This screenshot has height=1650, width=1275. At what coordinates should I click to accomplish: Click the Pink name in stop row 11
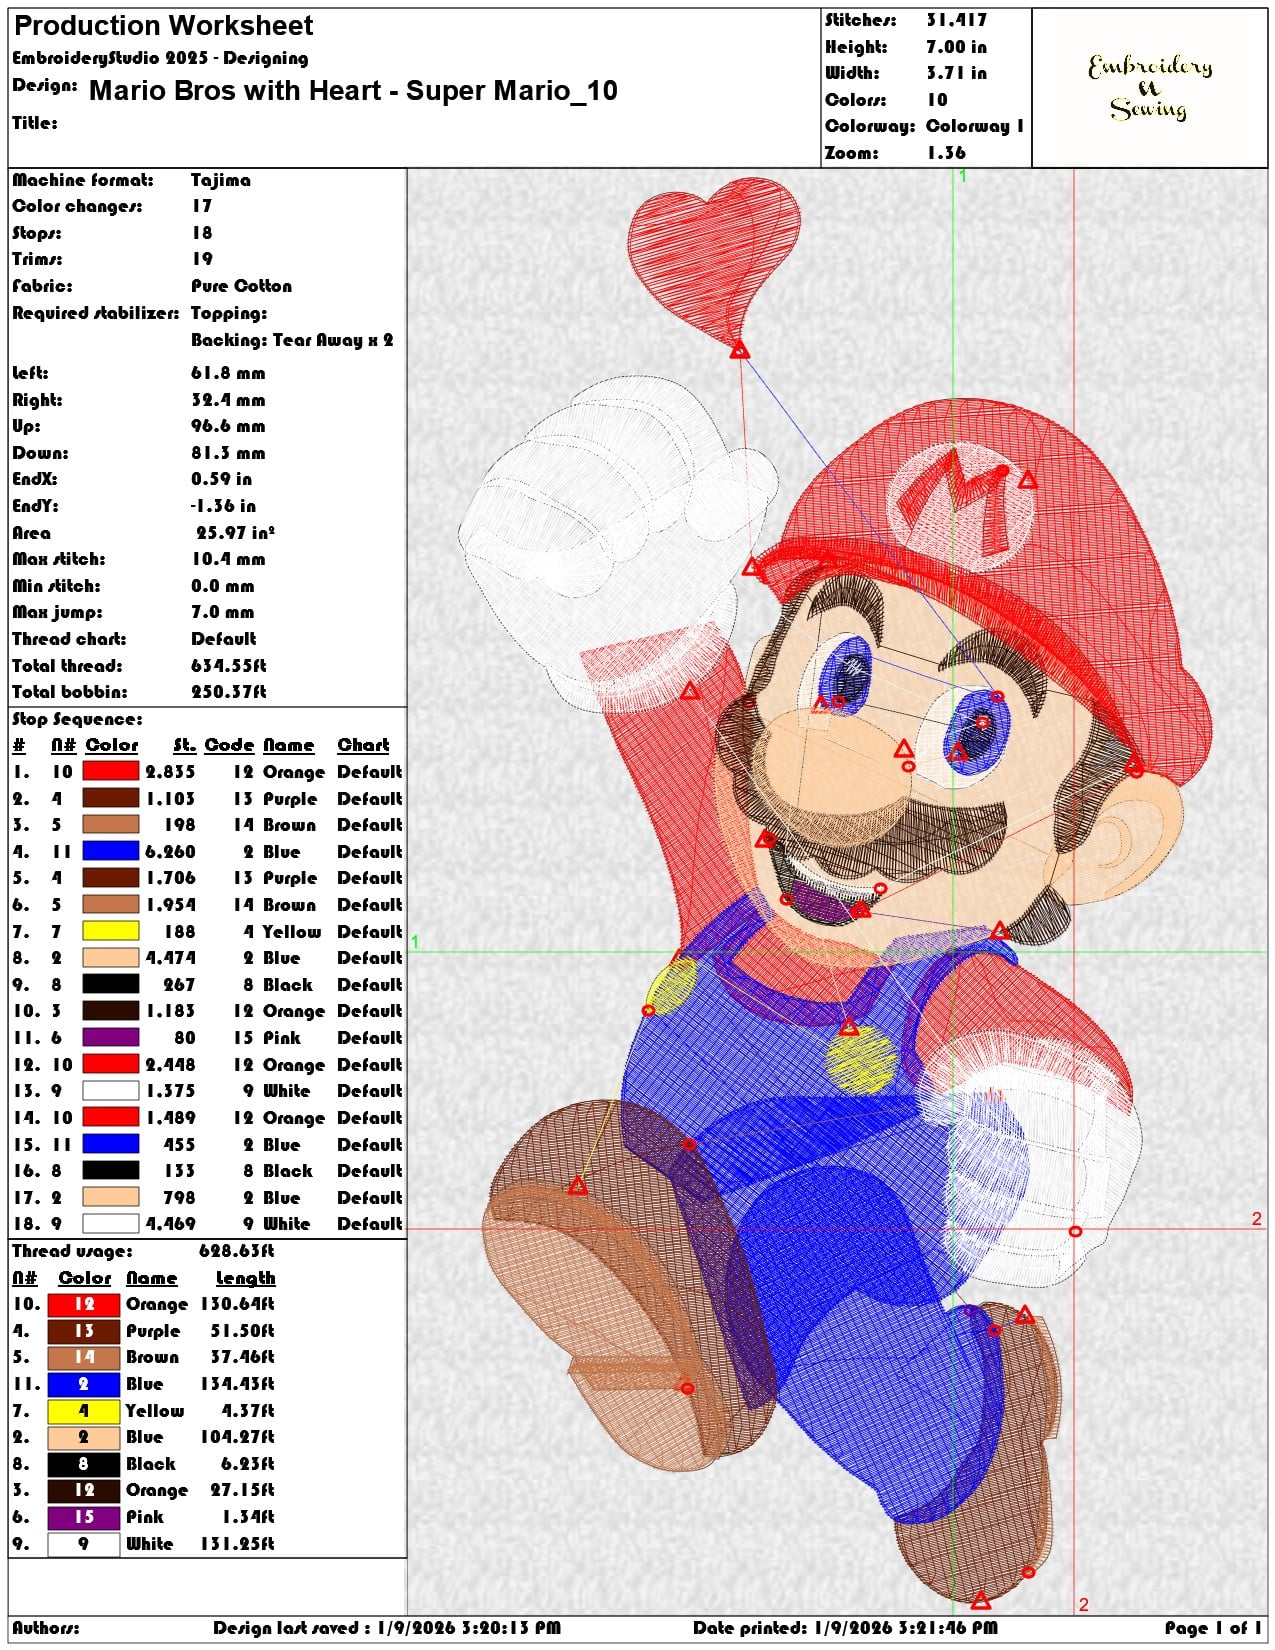pyautogui.click(x=281, y=1038)
